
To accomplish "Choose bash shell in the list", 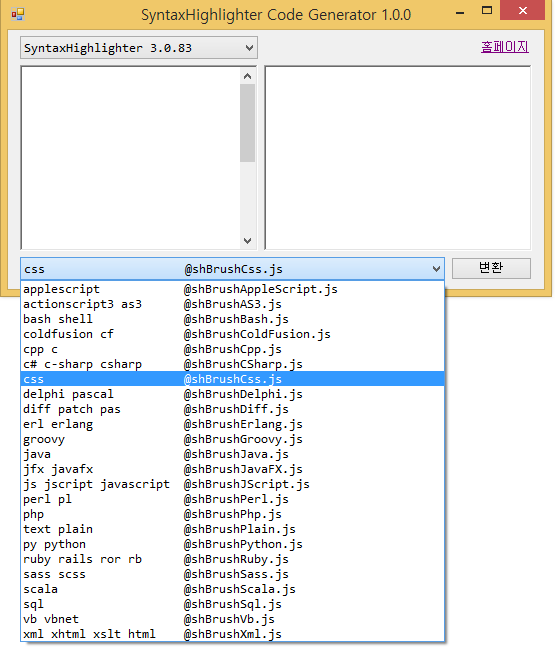I will pyautogui.click(x=232, y=319).
